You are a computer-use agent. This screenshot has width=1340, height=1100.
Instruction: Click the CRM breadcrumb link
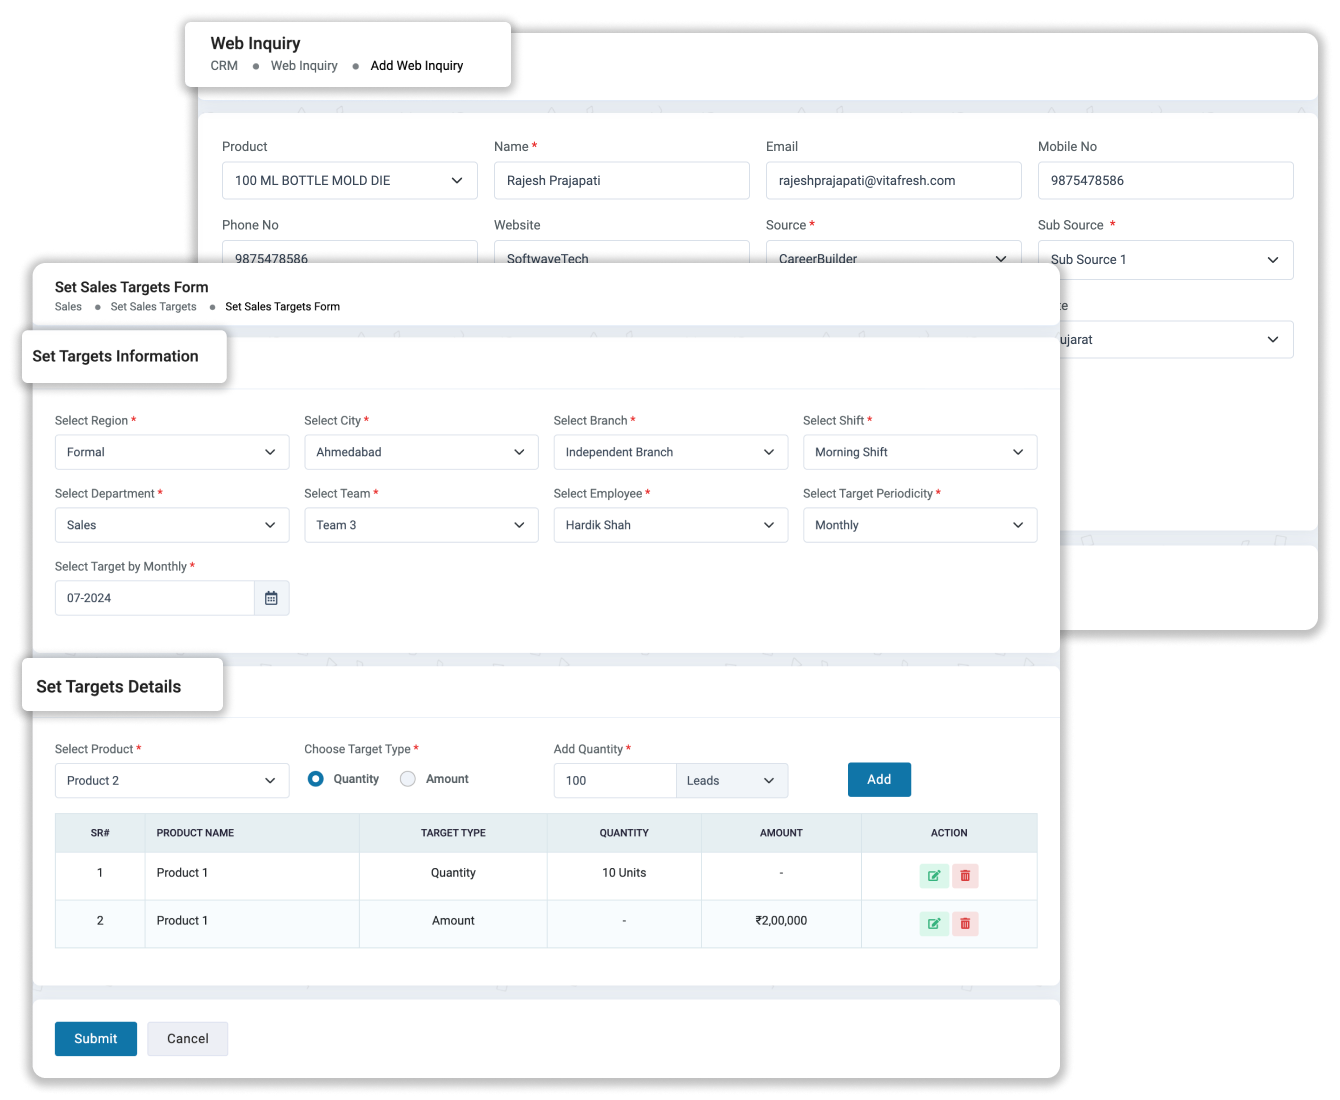[x=223, y=65]
